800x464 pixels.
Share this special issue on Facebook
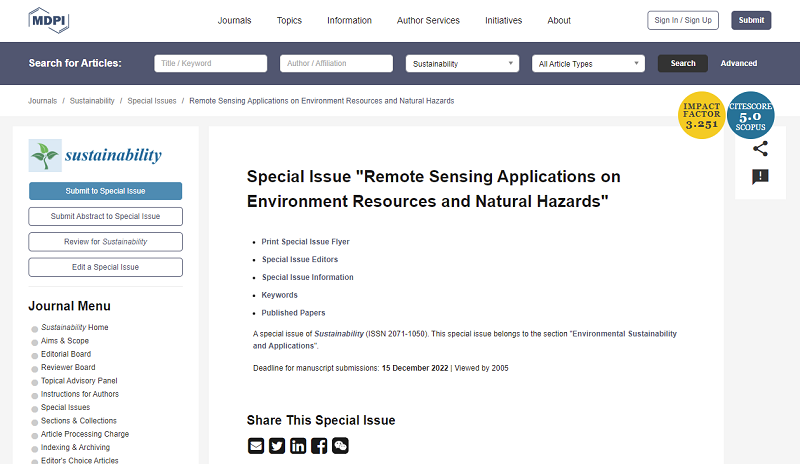pyautogui.click(x=319, y=446)
